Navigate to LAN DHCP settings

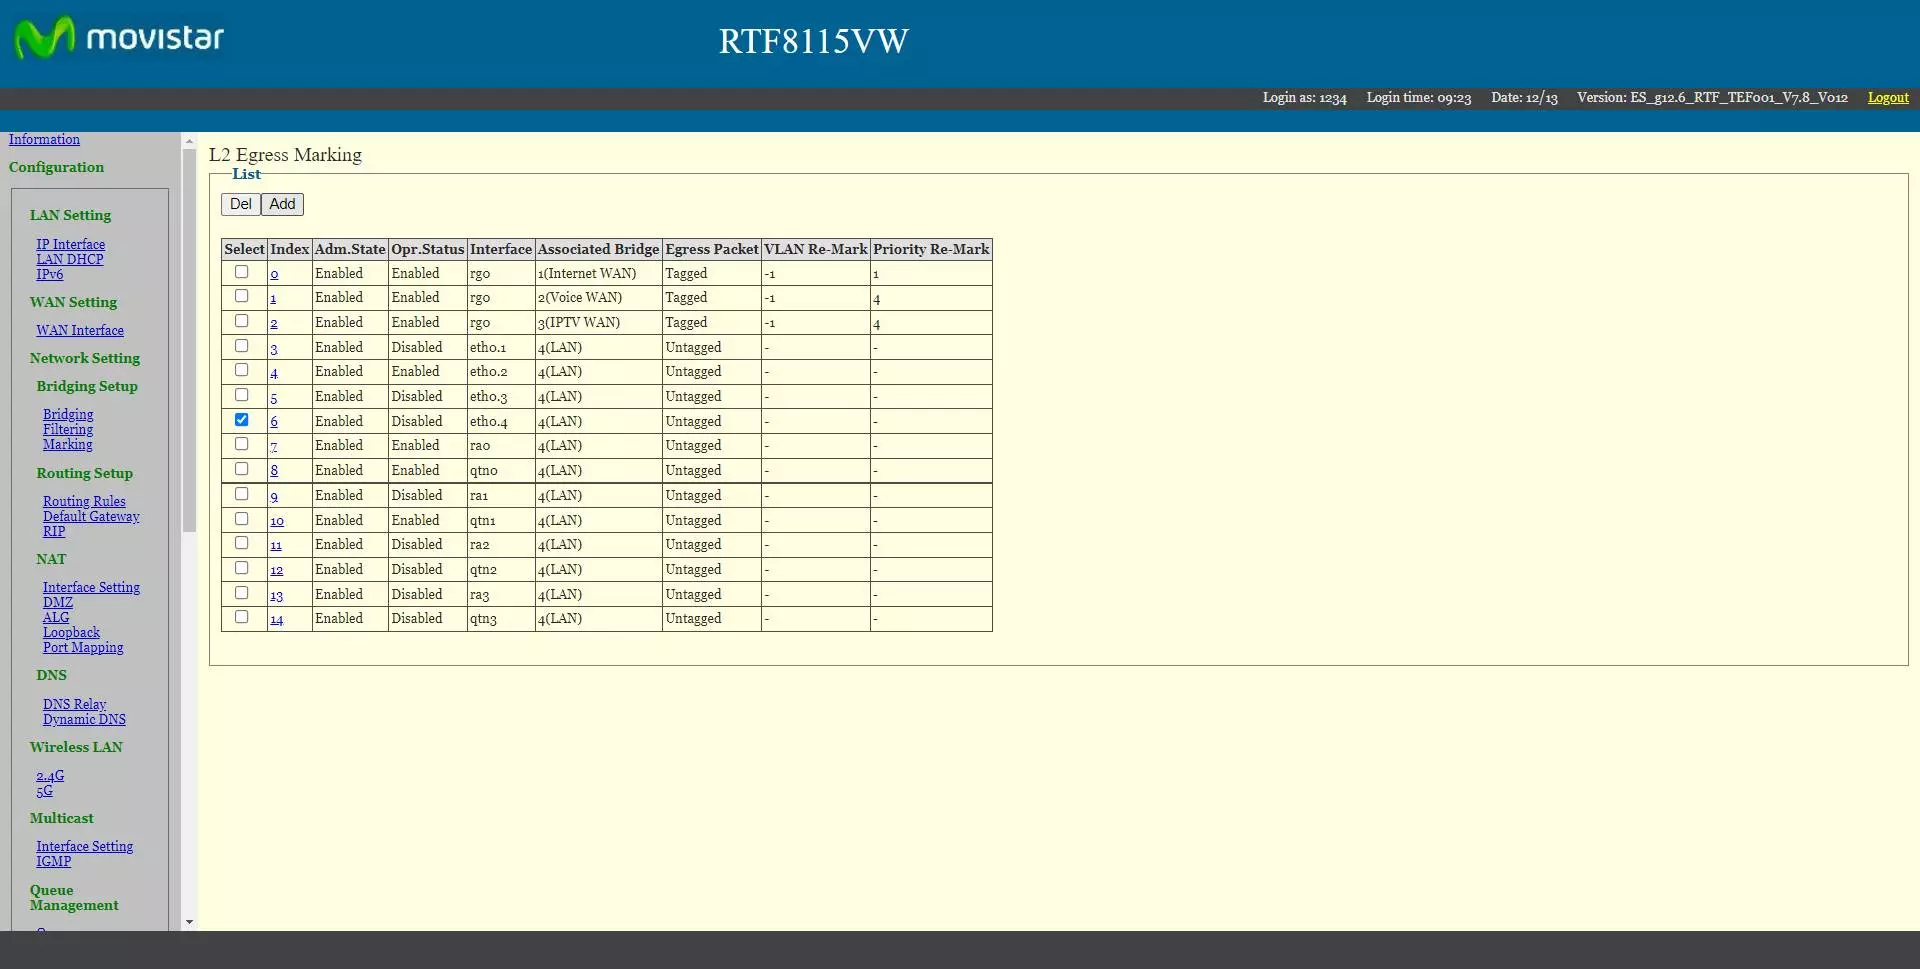[70, 260]
